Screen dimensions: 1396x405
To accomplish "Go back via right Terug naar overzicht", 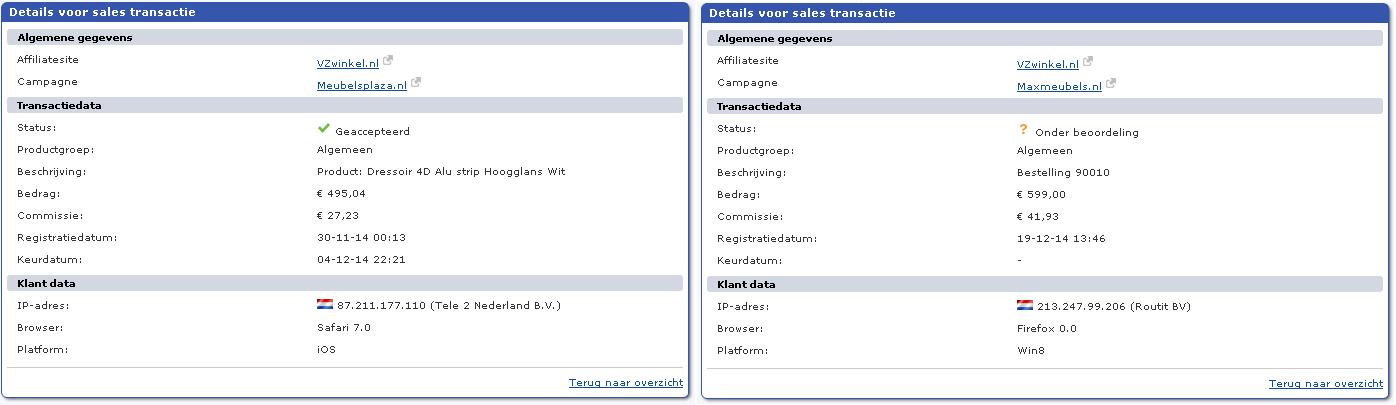I will [x=1326, y=383].
